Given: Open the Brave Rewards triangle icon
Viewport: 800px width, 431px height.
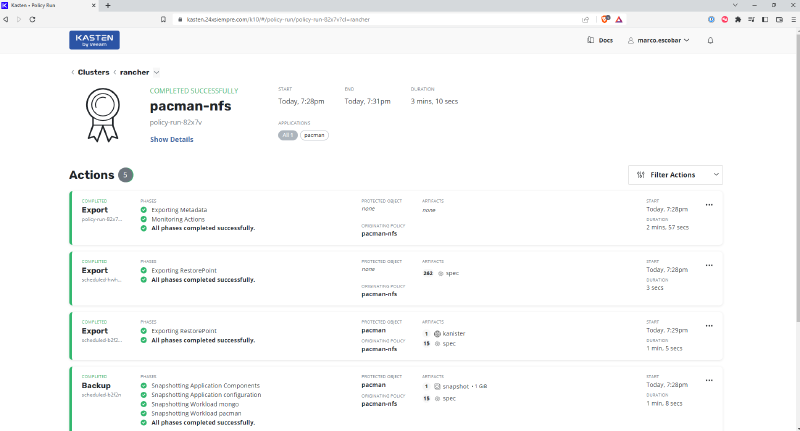Looking at the screenshot, I should point(619,19).
